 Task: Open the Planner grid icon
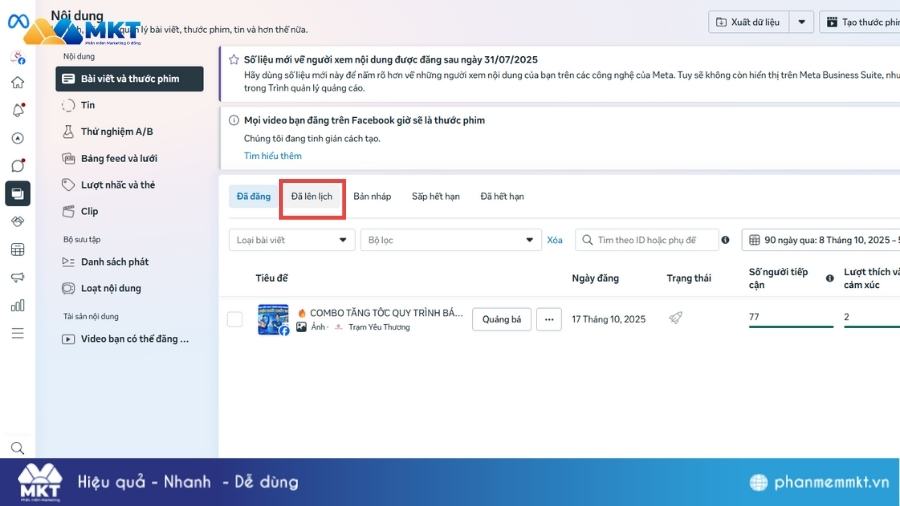[x=18, y=249]
